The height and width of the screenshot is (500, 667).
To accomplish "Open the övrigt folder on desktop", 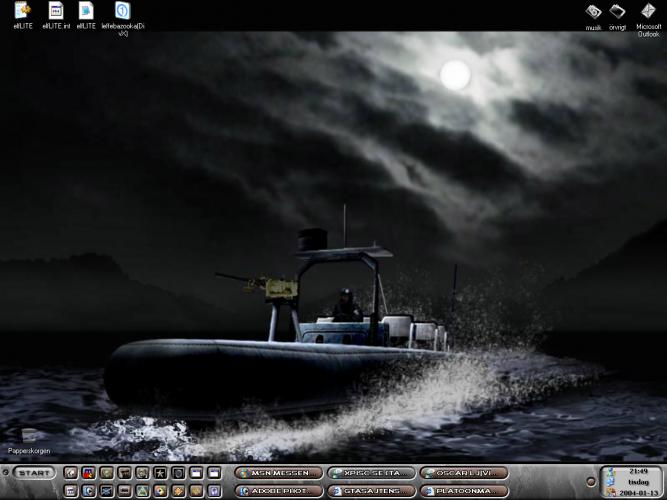I will (x=619, y=12).
